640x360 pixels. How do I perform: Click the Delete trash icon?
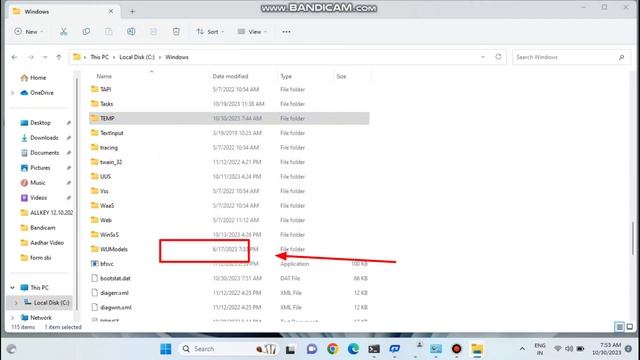point(176,31)
